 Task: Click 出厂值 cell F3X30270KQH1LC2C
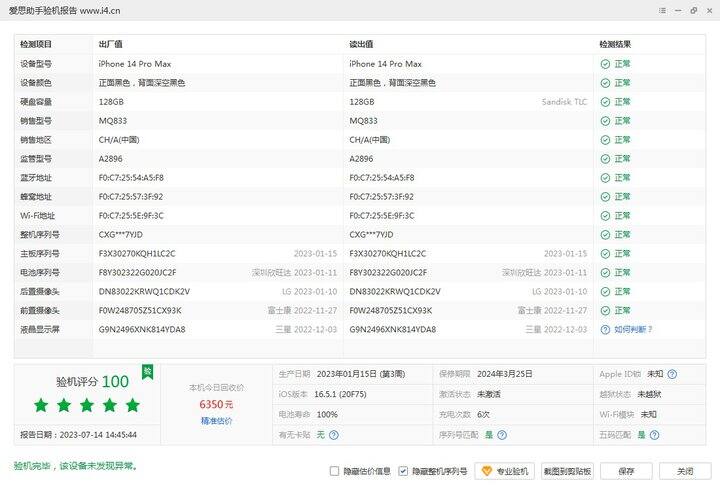pyautogui.click(x=137, y=253)
